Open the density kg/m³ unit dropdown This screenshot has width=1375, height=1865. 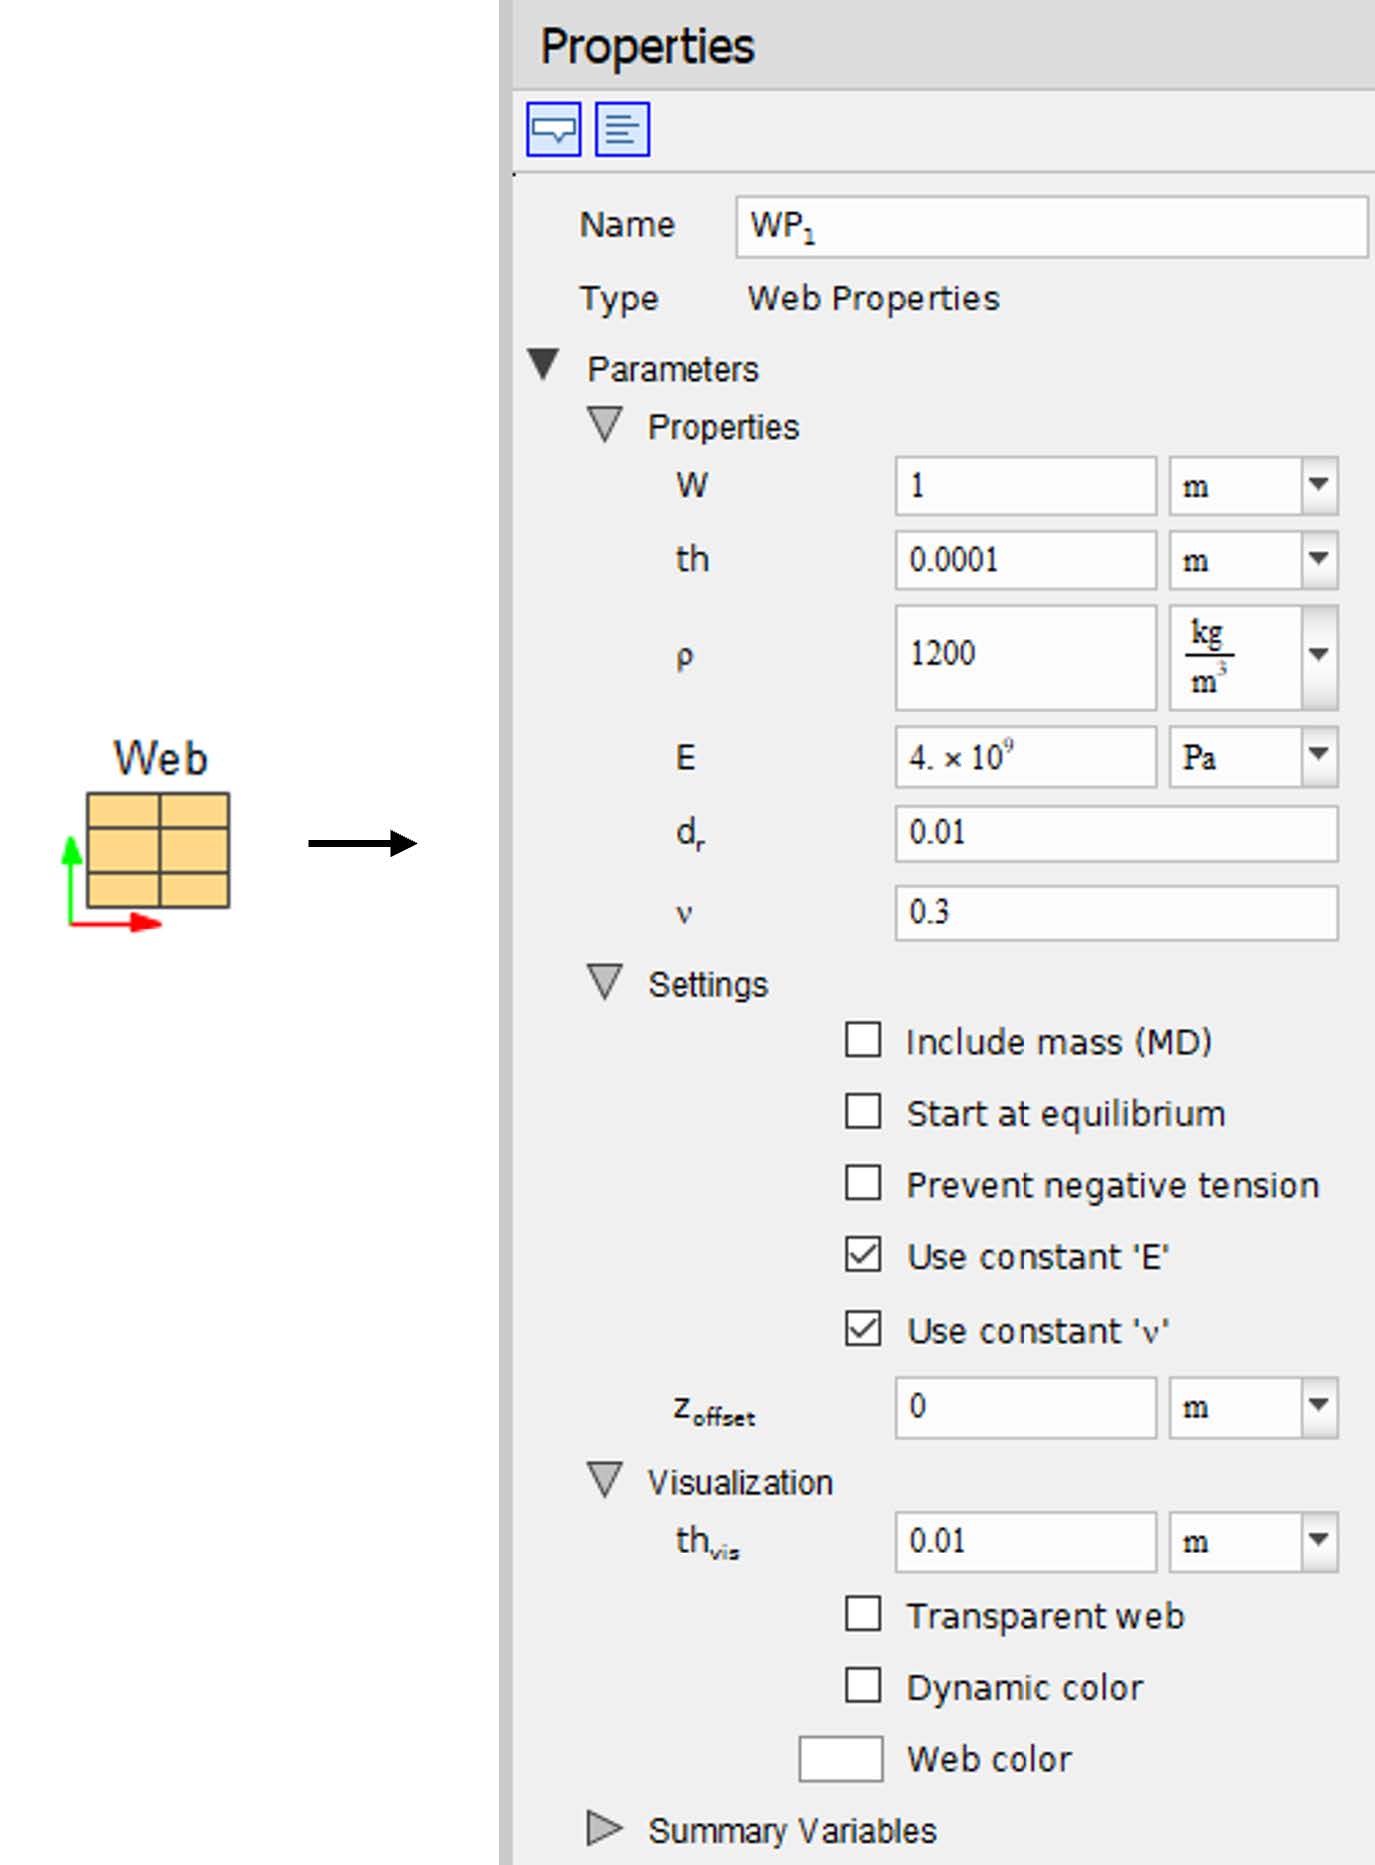tap(1318, 655)
